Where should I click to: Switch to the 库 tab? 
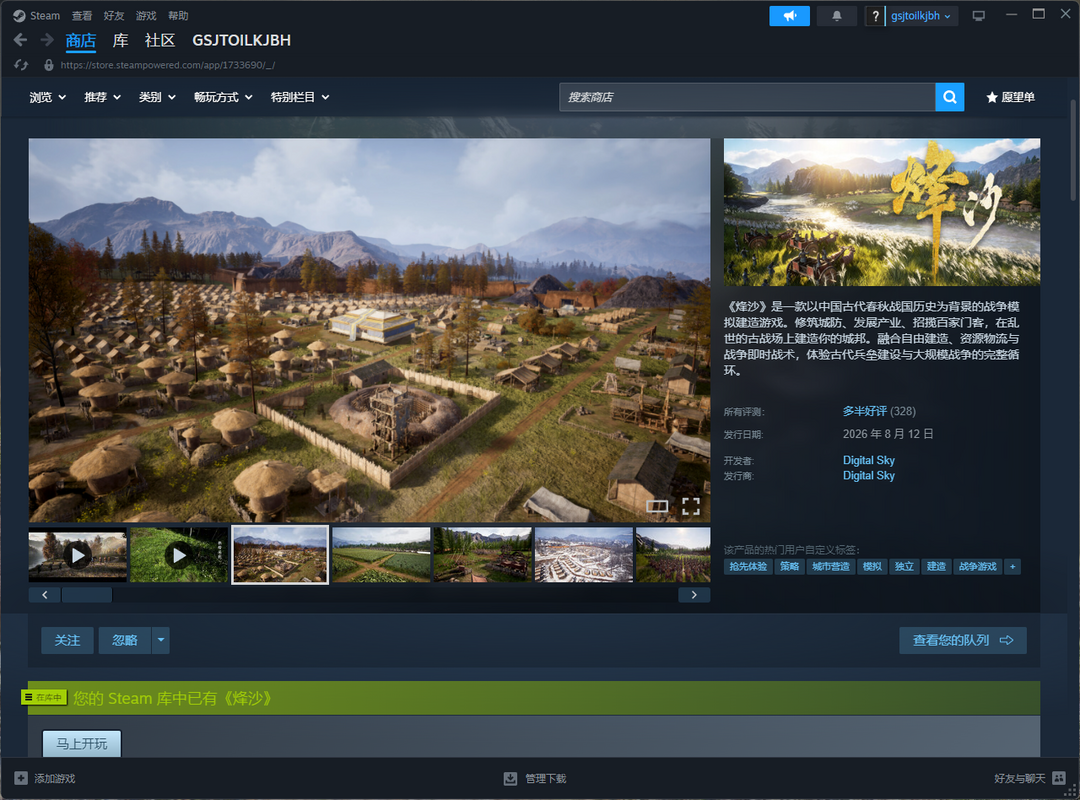(x=121, y=41)
